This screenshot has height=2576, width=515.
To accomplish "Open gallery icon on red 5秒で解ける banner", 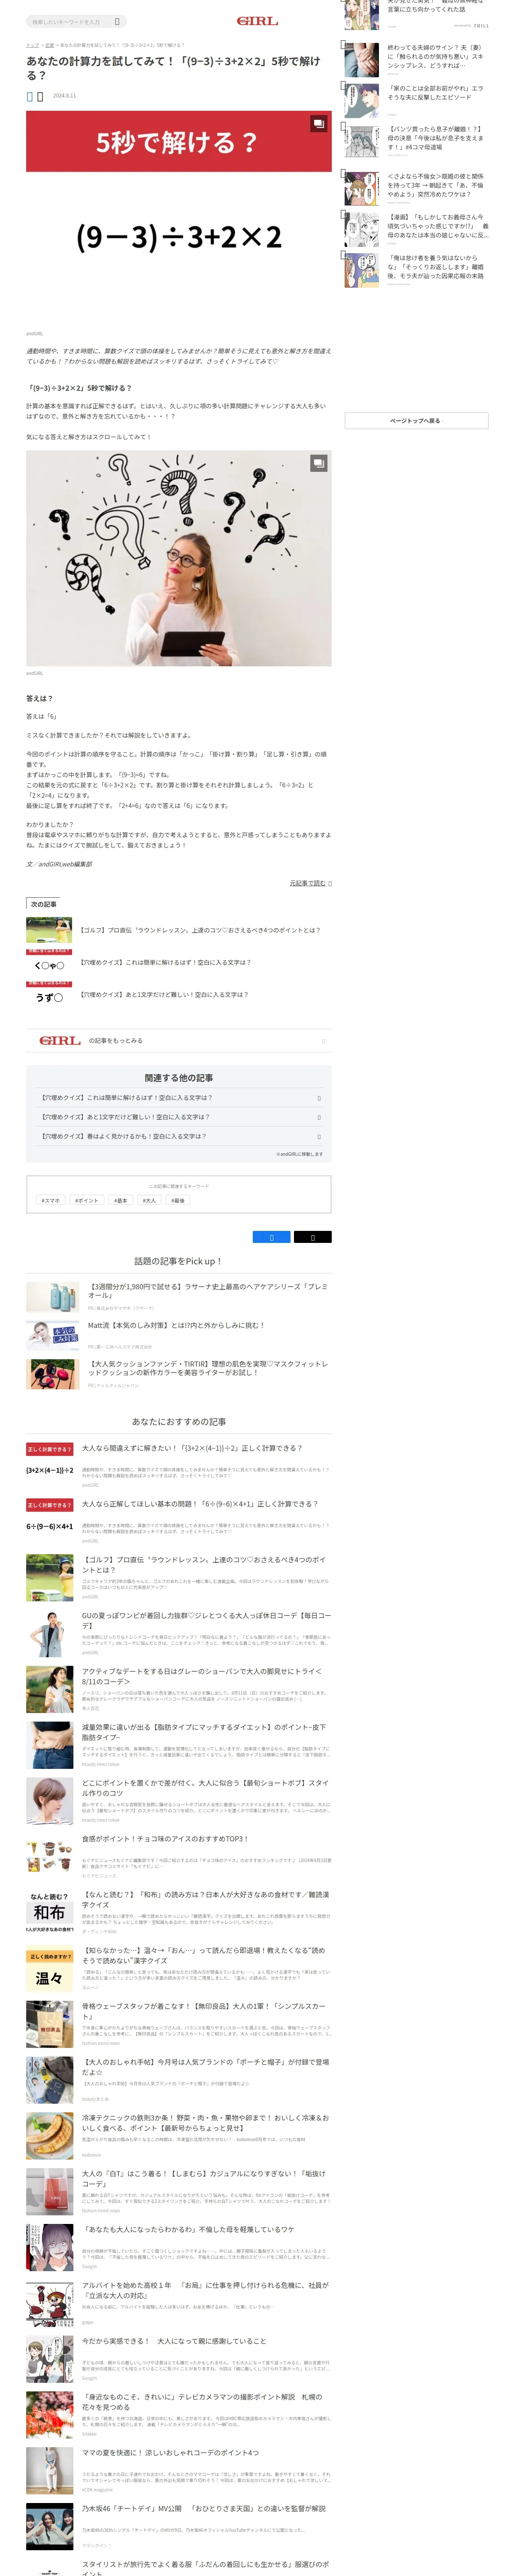I will coord(318,124).
